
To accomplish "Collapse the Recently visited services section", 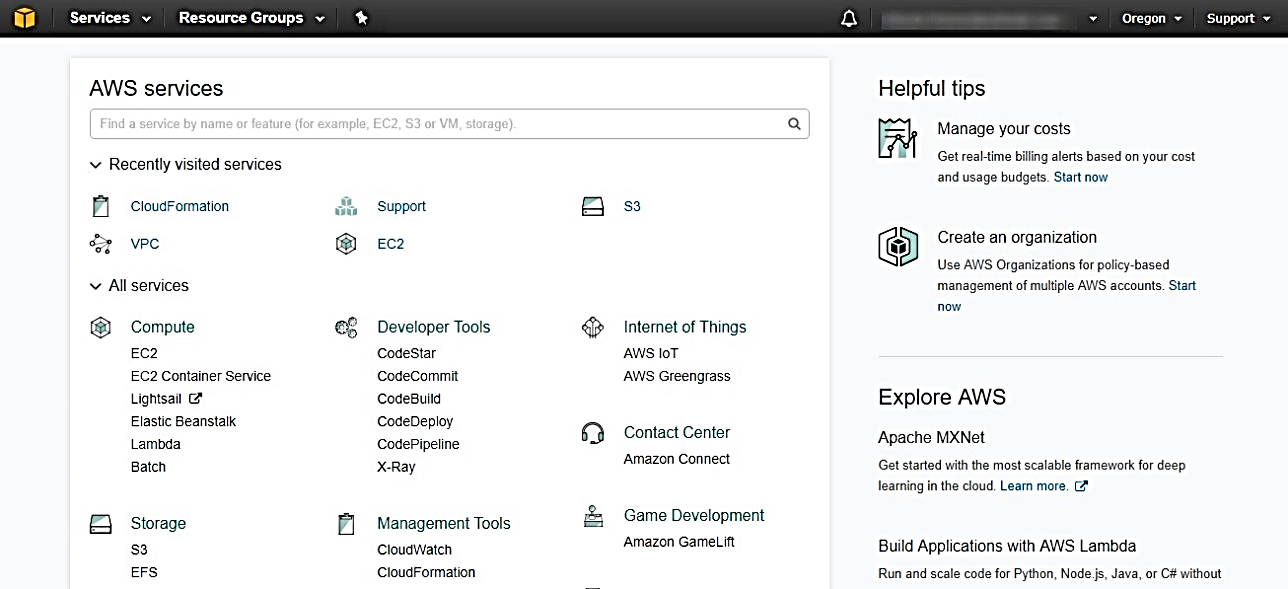I will [186, 165].
